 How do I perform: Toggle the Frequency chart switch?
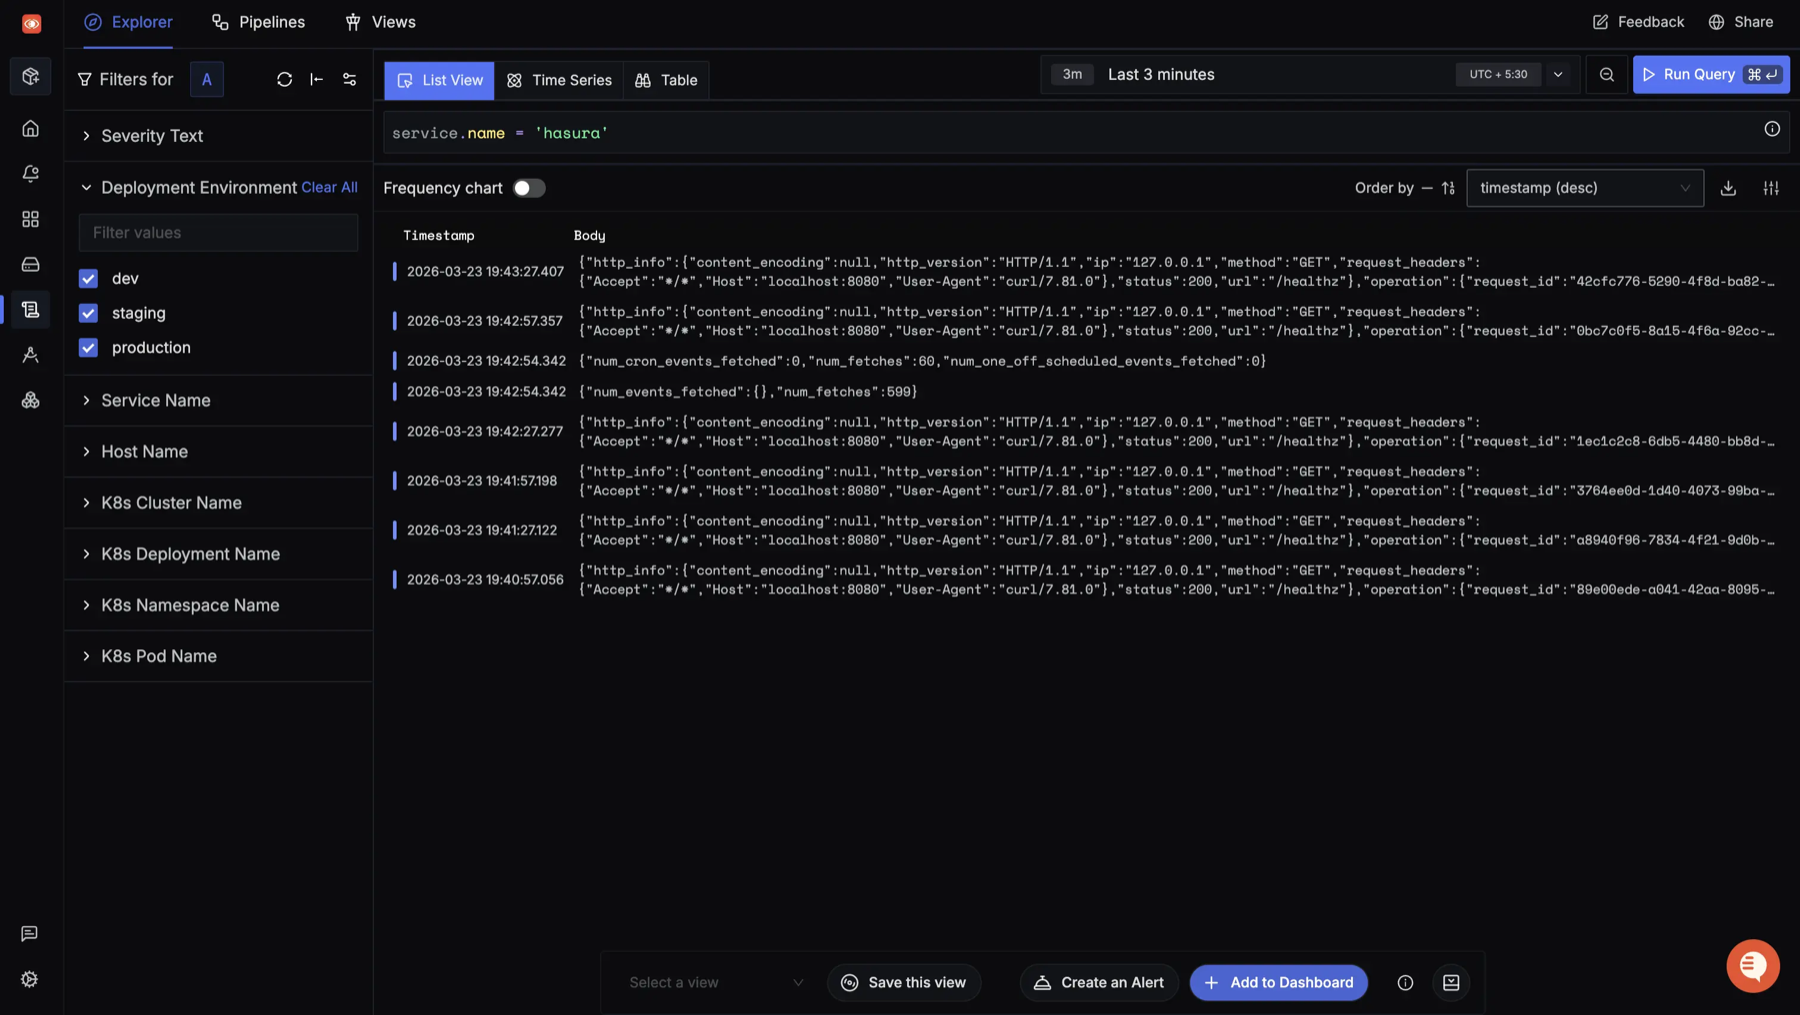(529, 188)
